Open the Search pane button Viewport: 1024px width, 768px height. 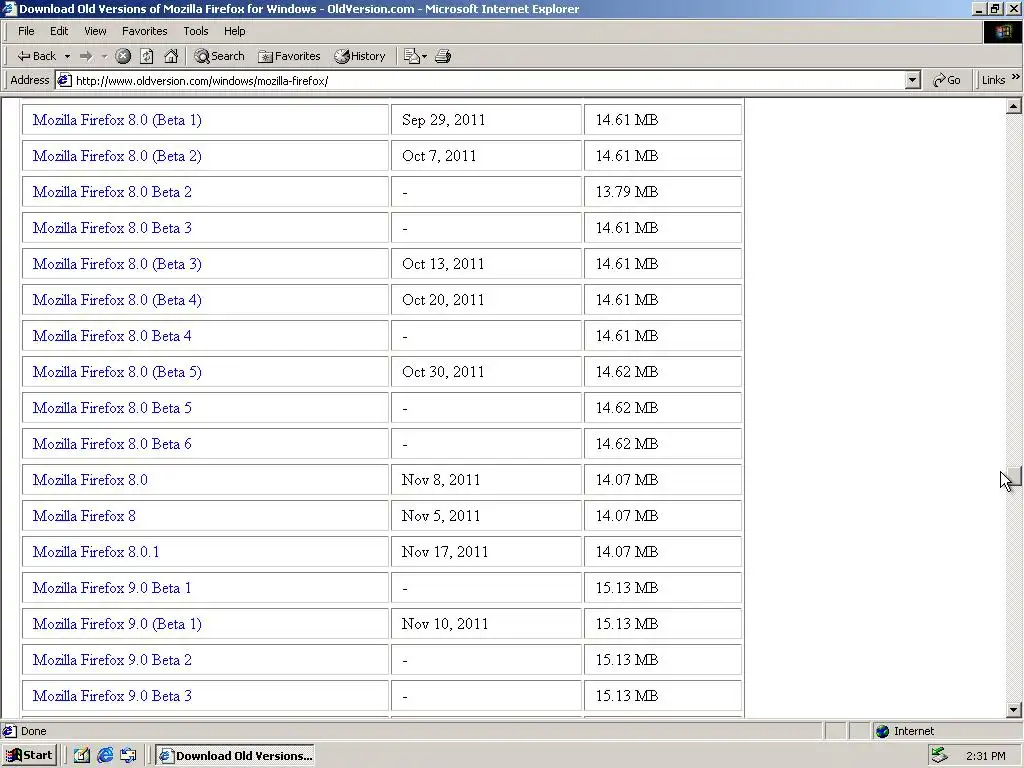click(x=219, y=56)
